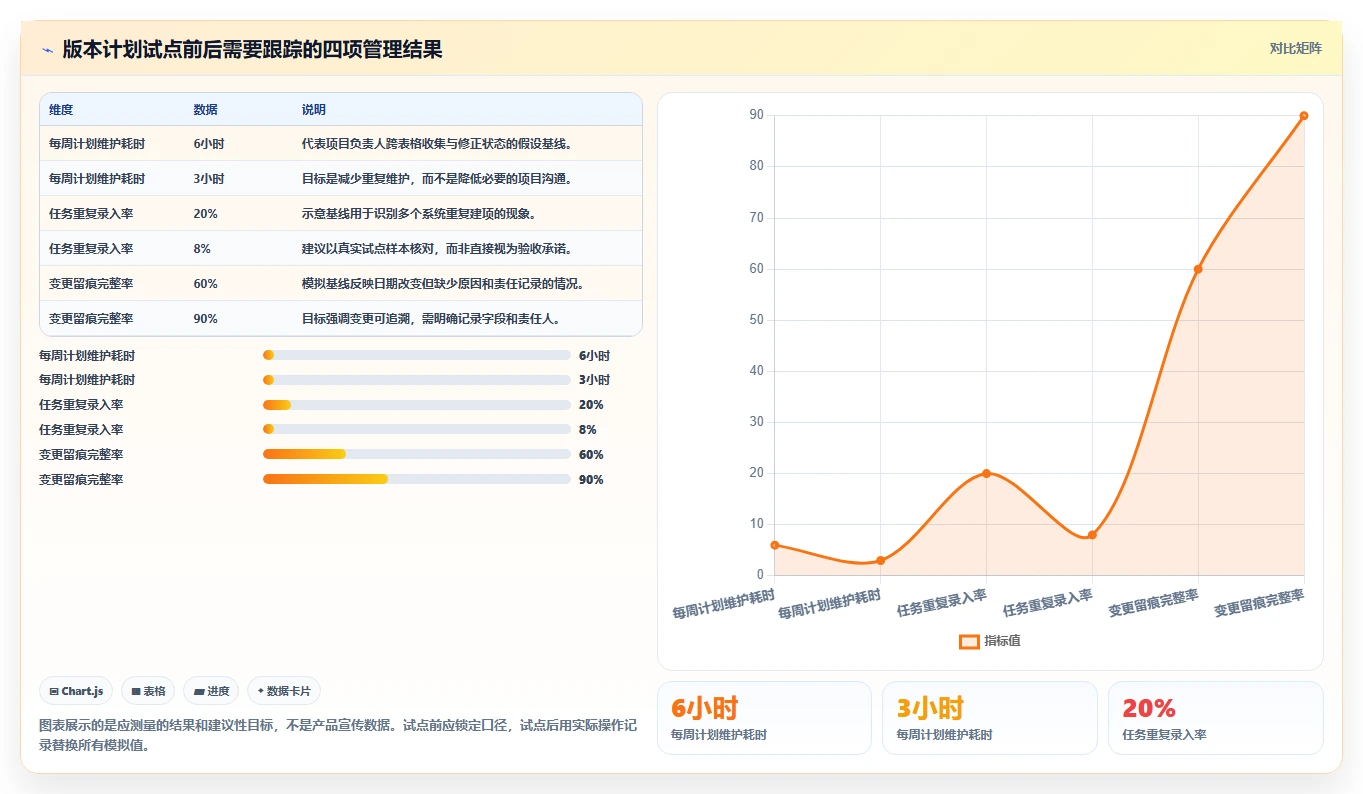Open the 20% 任务重复录入率 data card
This screenshot has height=794, width=1363.
(1216, 718)
